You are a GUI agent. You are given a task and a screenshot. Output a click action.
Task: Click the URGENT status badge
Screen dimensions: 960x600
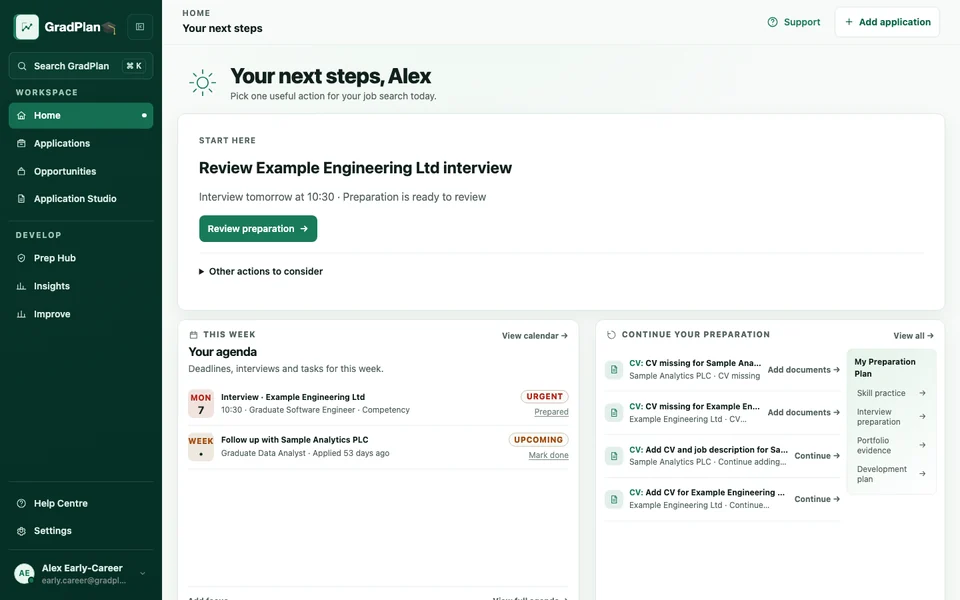click(544, 397)
